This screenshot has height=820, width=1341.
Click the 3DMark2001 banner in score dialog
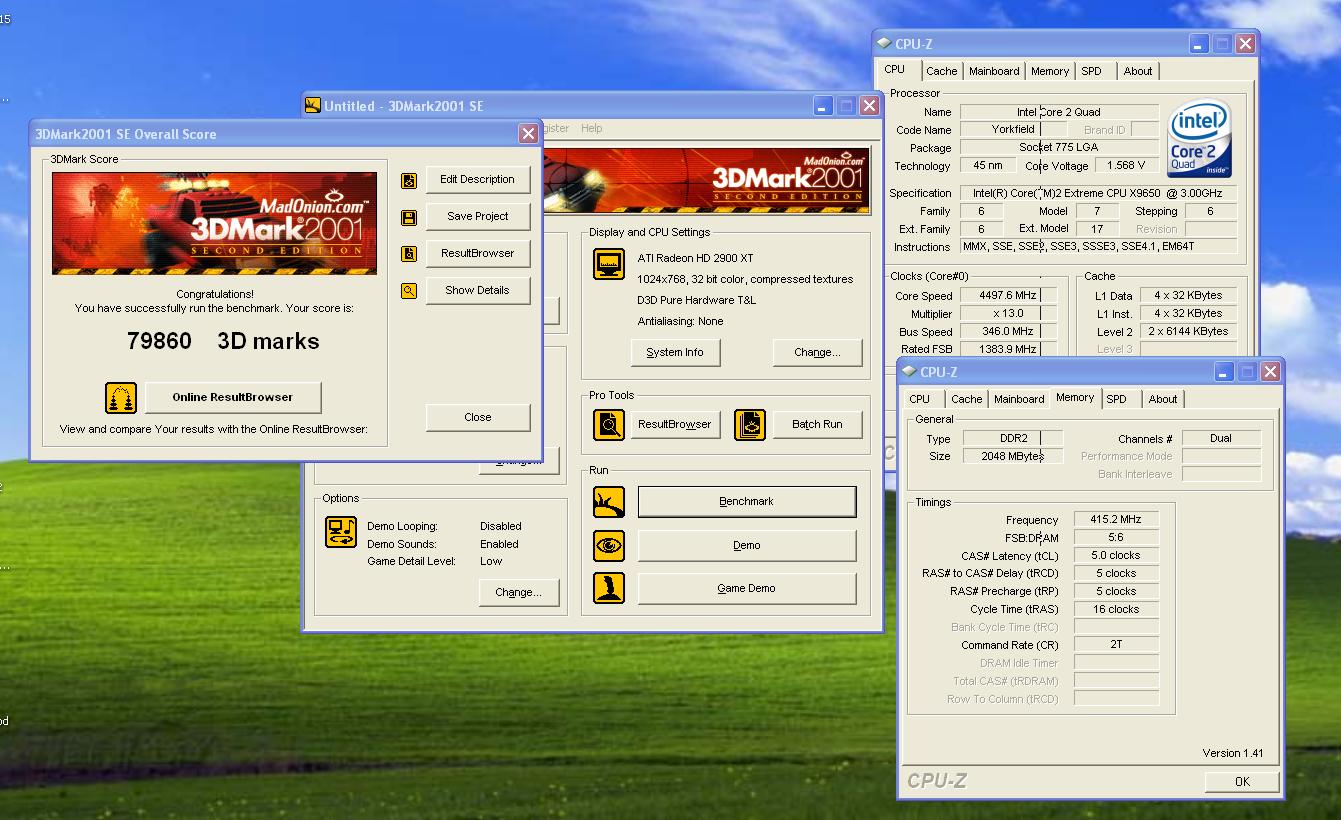point(215,223)
